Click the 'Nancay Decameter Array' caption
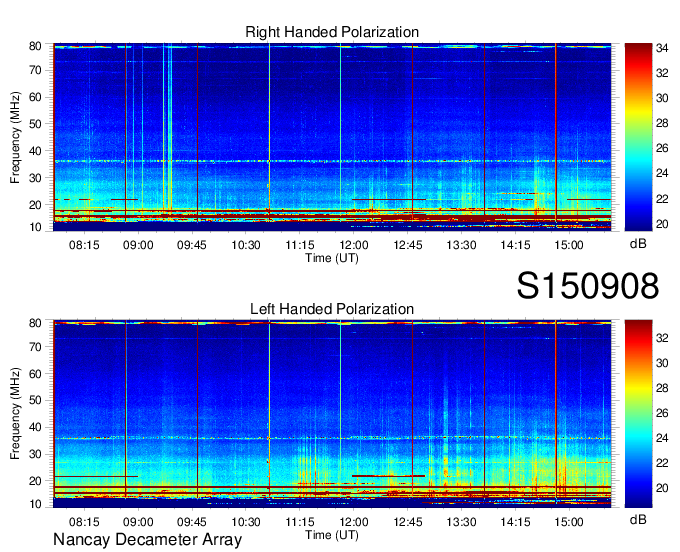Image resolution: width=680 pixels, height=552 pixels. coord(147,540)
